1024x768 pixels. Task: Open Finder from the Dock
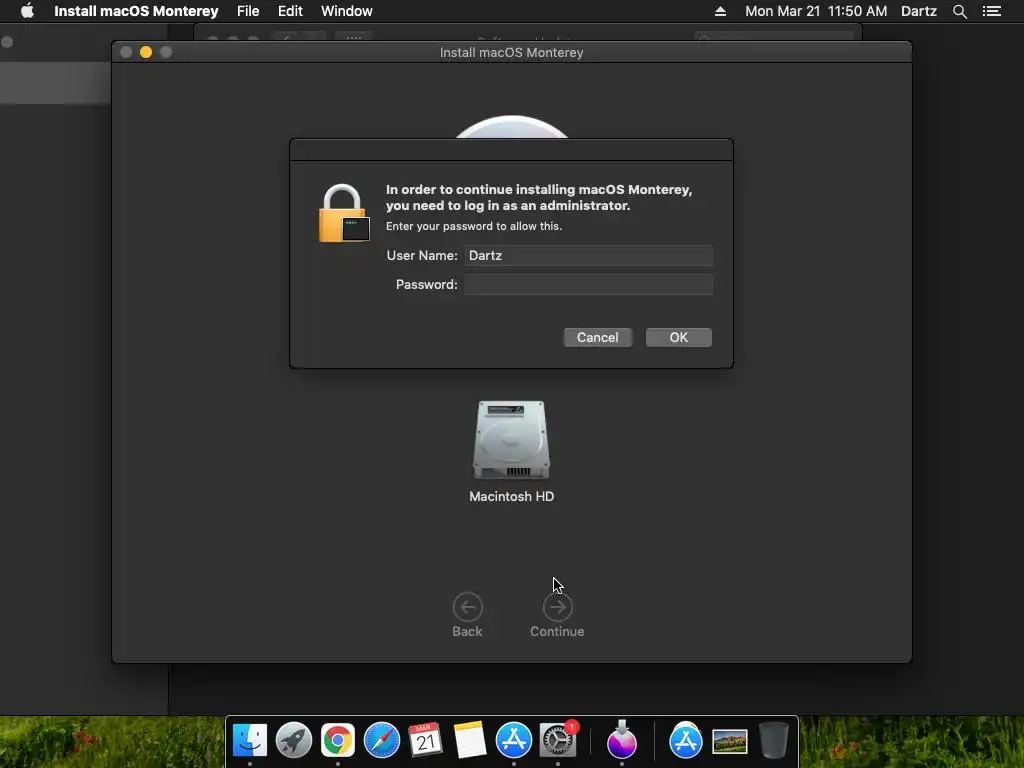(x=249, y=741)
